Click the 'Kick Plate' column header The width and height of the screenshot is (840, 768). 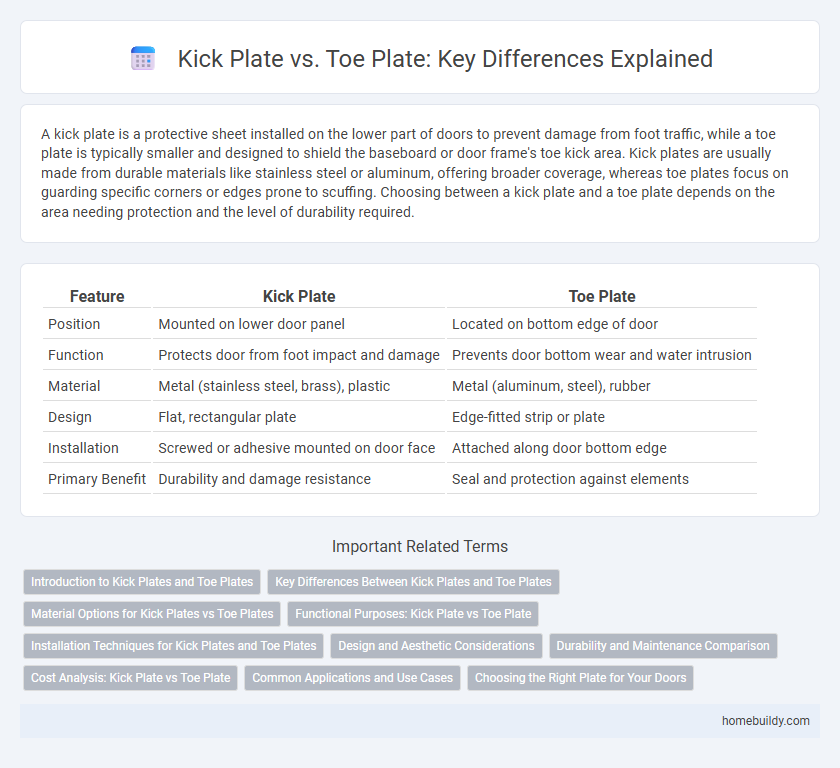click(299, 296)
